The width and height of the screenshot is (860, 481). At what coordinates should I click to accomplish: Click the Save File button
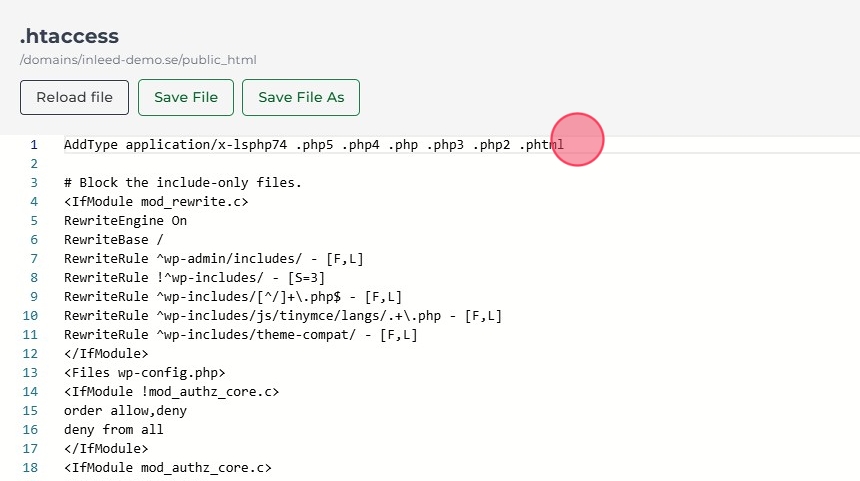tap(185, 98)
